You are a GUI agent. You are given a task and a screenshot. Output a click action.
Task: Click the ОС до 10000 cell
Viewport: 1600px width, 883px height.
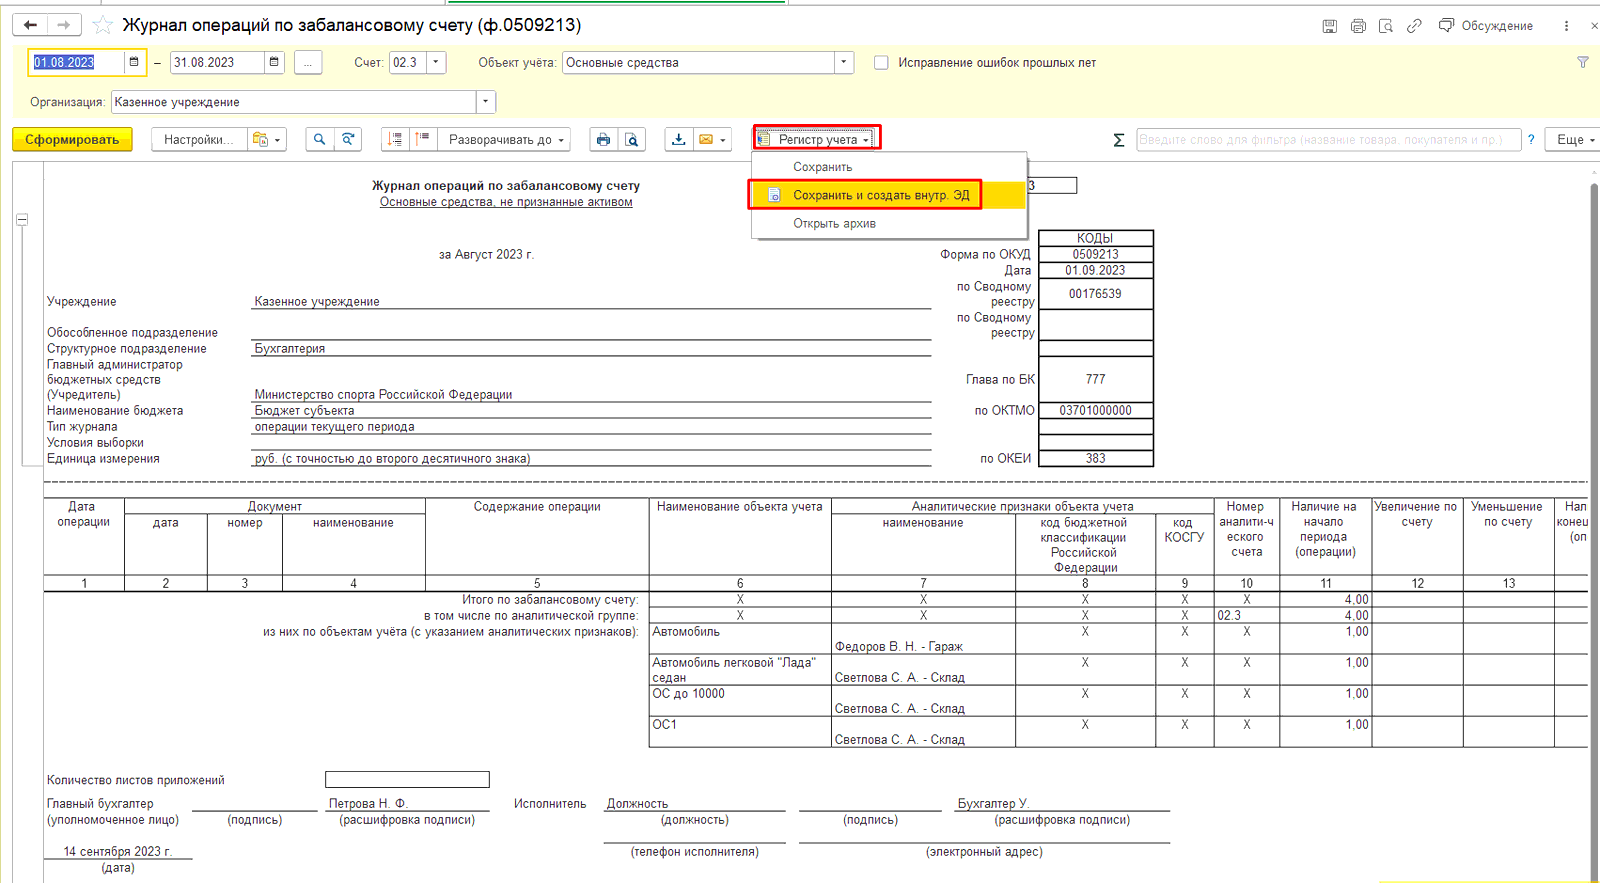(740, 701)
